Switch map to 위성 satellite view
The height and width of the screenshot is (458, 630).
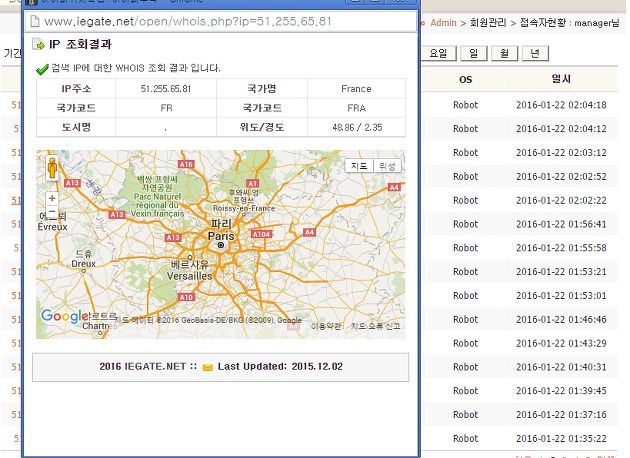(387, 166)
